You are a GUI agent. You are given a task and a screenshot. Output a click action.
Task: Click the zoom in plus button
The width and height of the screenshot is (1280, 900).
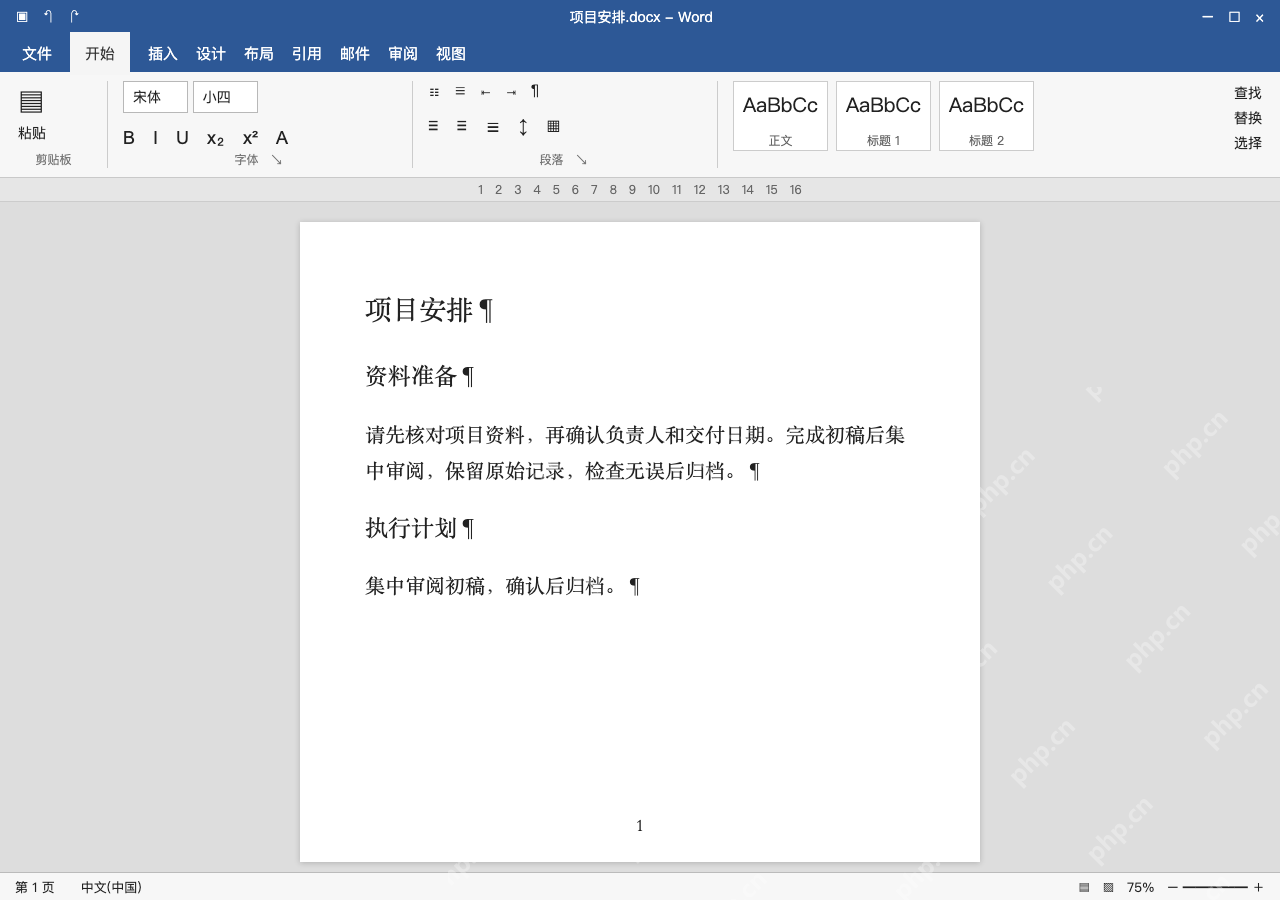coord(1258,887)
